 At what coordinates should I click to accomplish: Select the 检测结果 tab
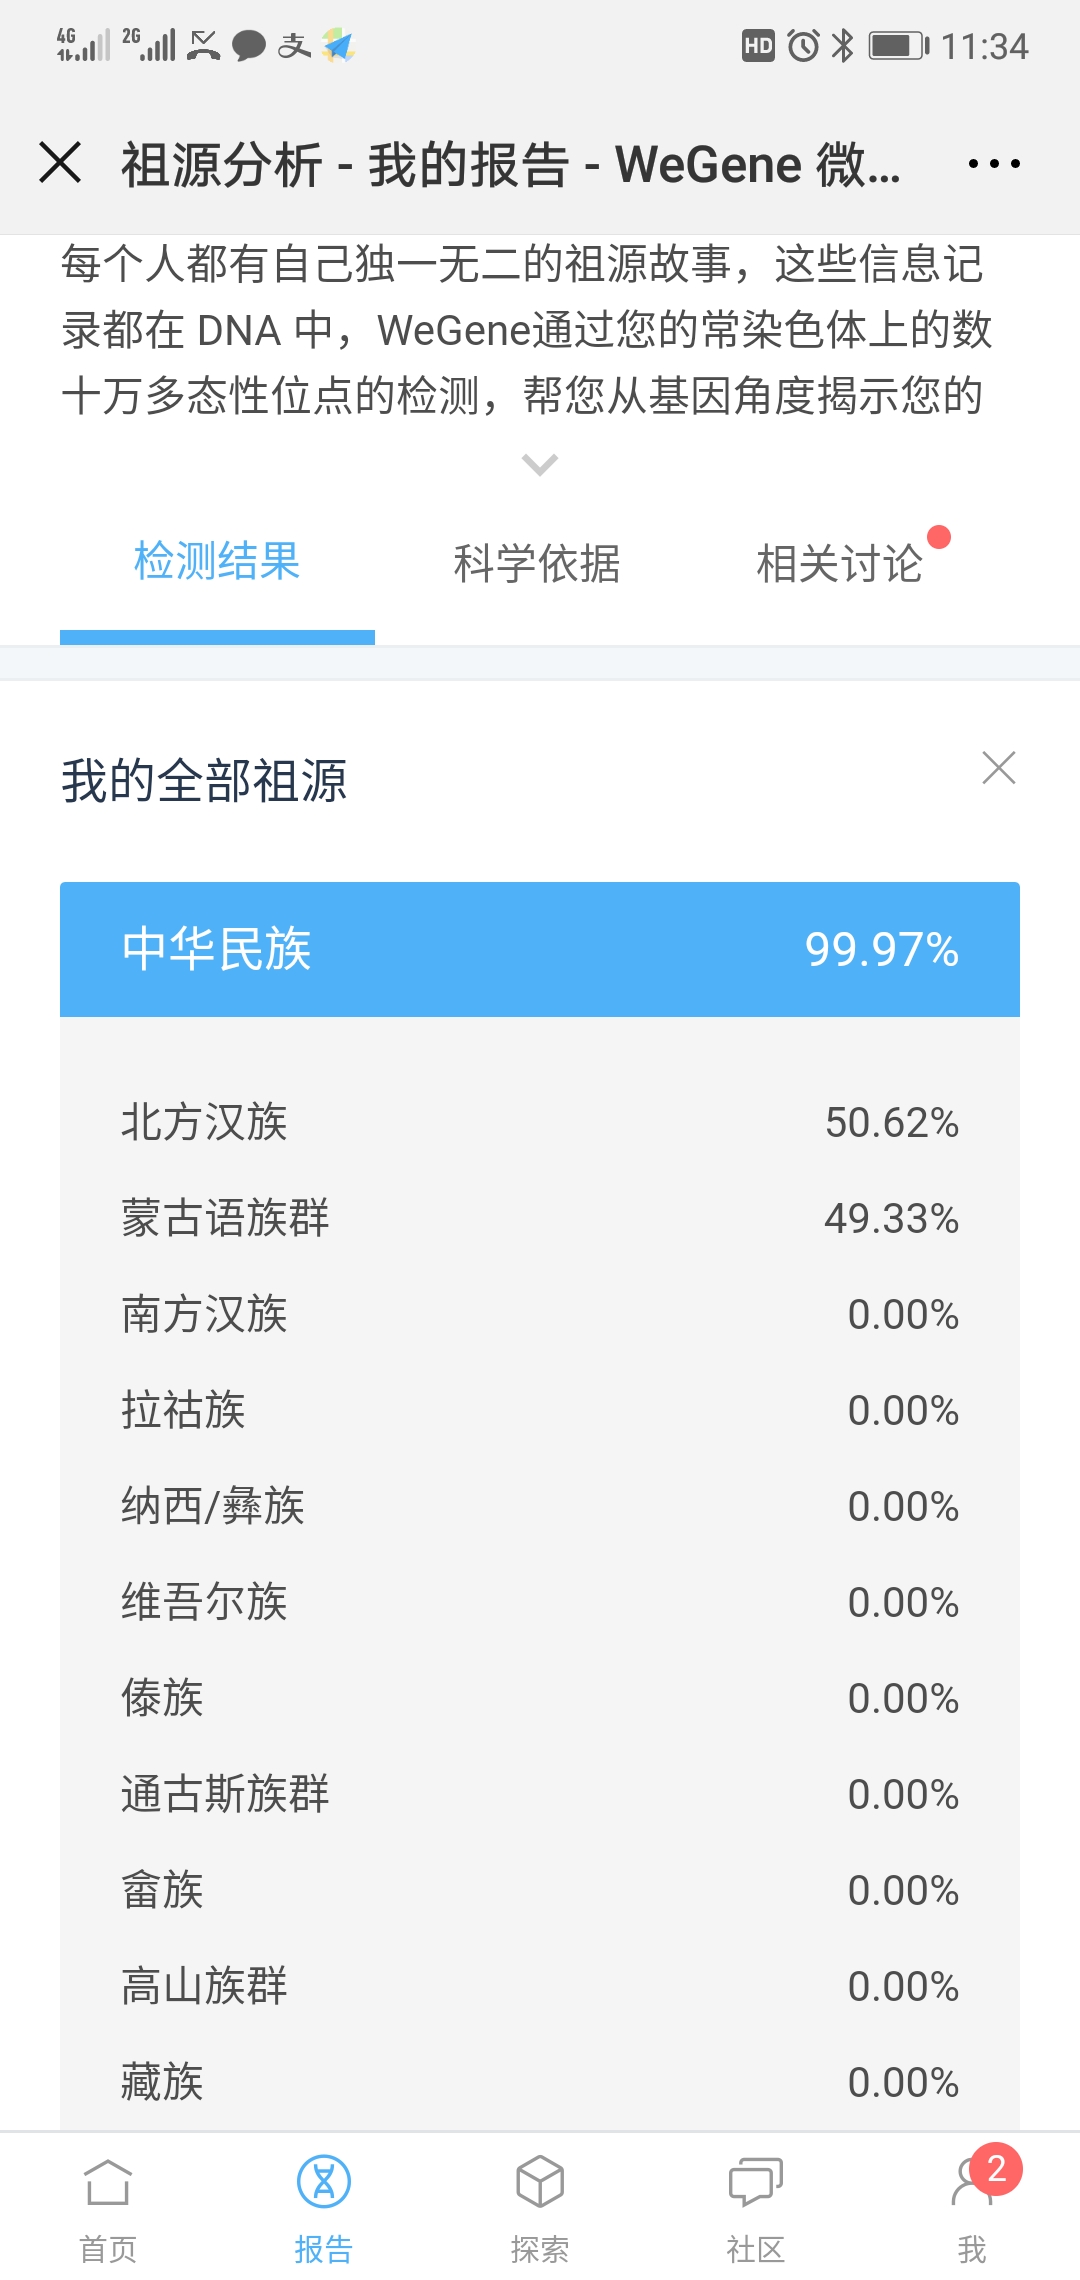[x=217, y=561]
